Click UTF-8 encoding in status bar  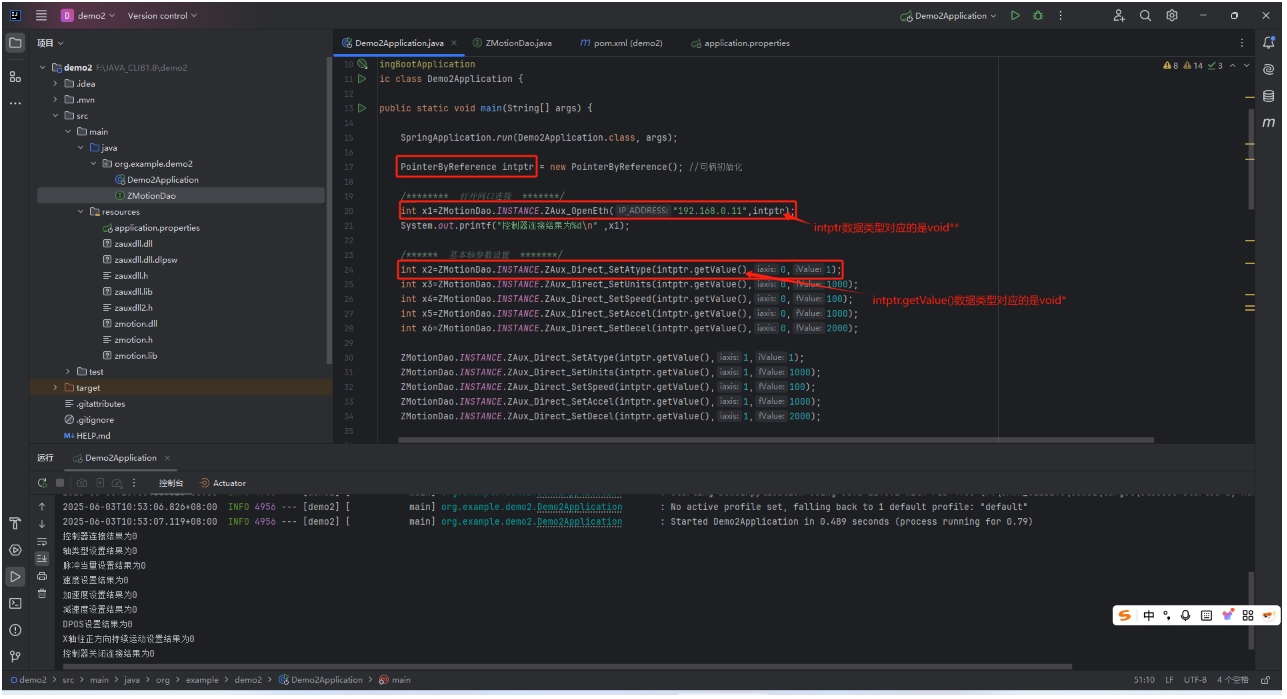[1197, 680]
